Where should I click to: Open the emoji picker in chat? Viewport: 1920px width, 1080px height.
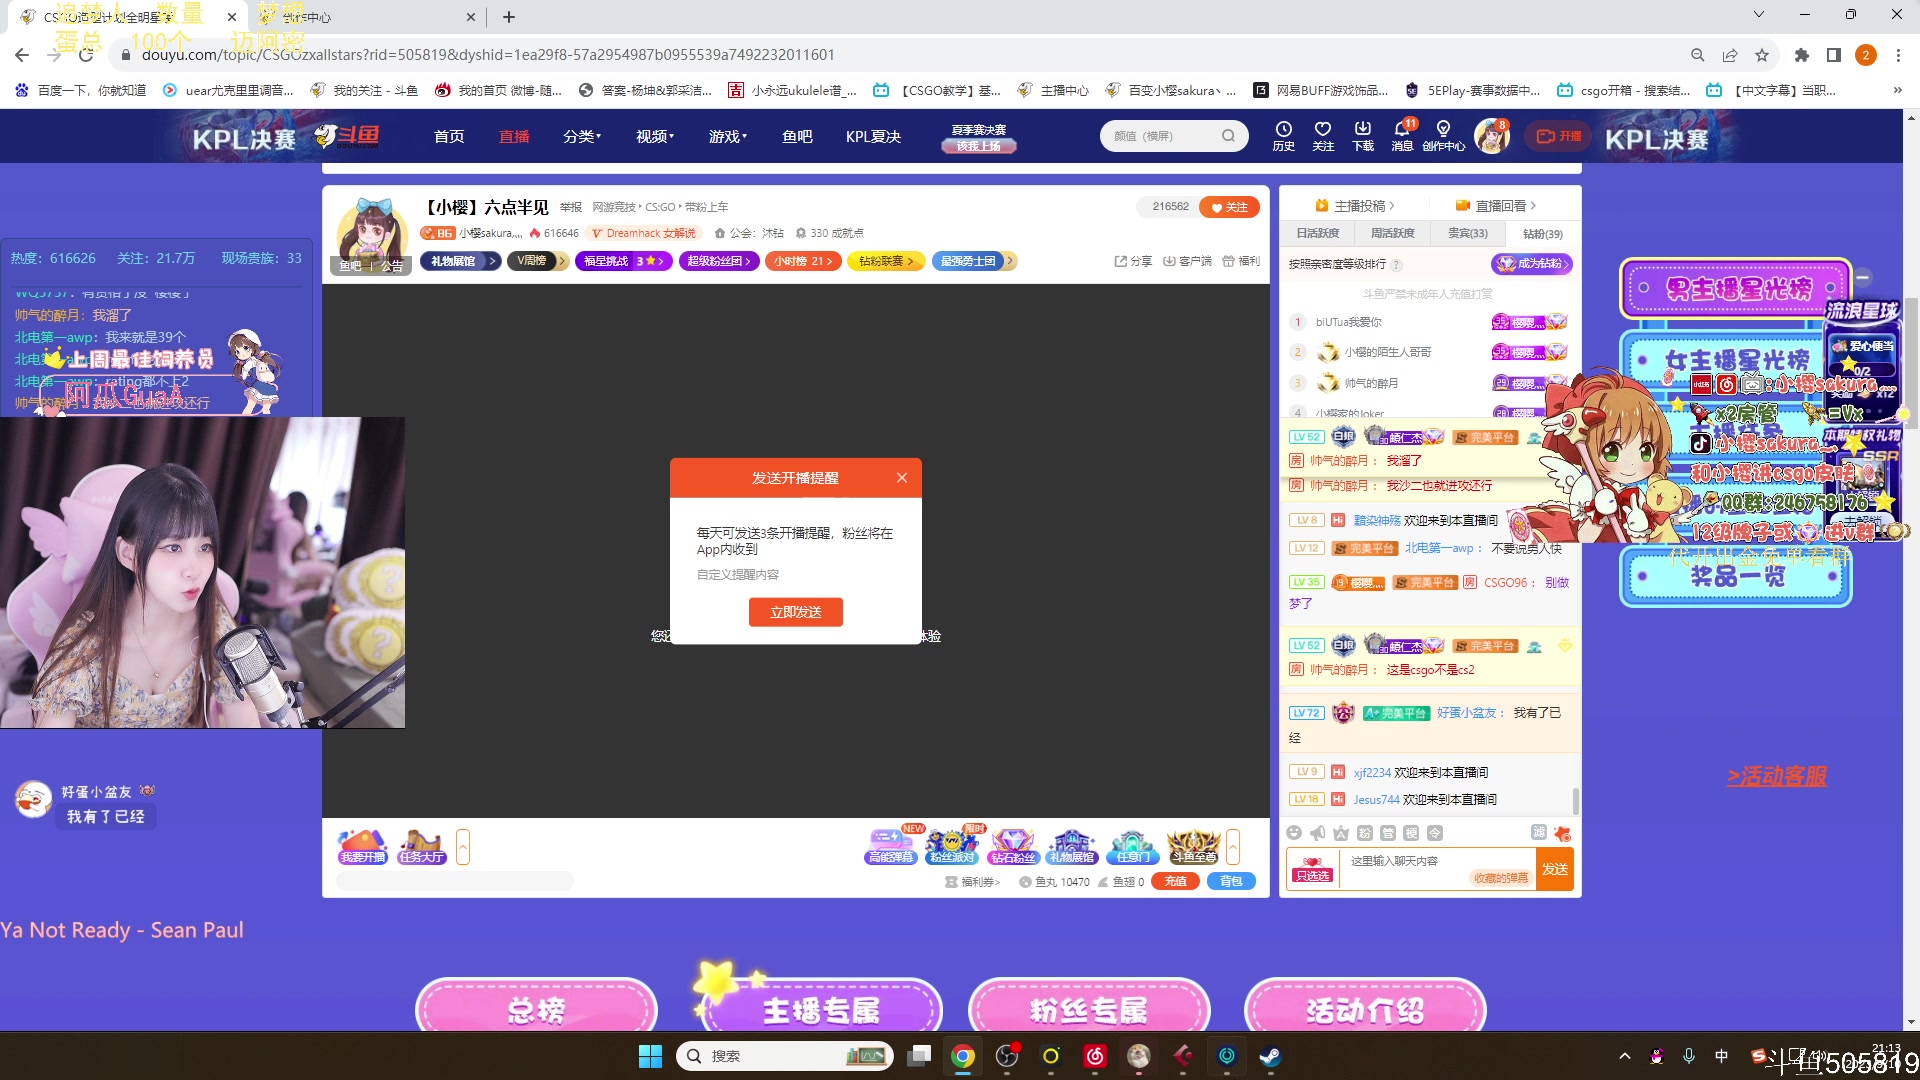1294,833
